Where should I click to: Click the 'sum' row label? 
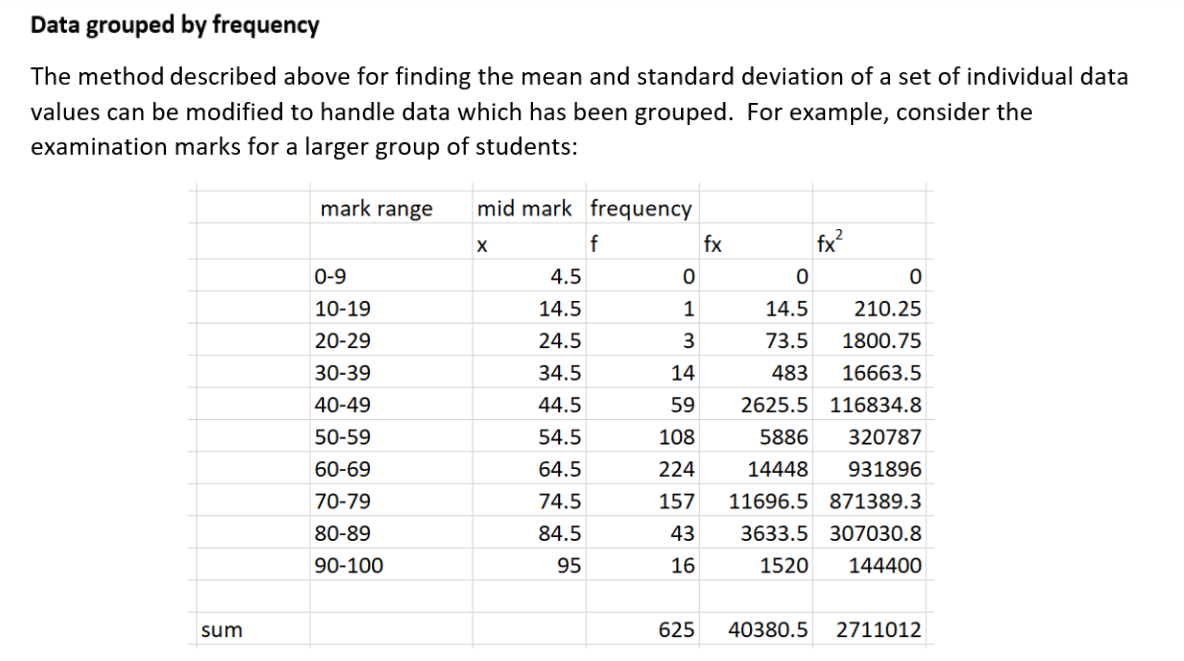pos(222,630)
